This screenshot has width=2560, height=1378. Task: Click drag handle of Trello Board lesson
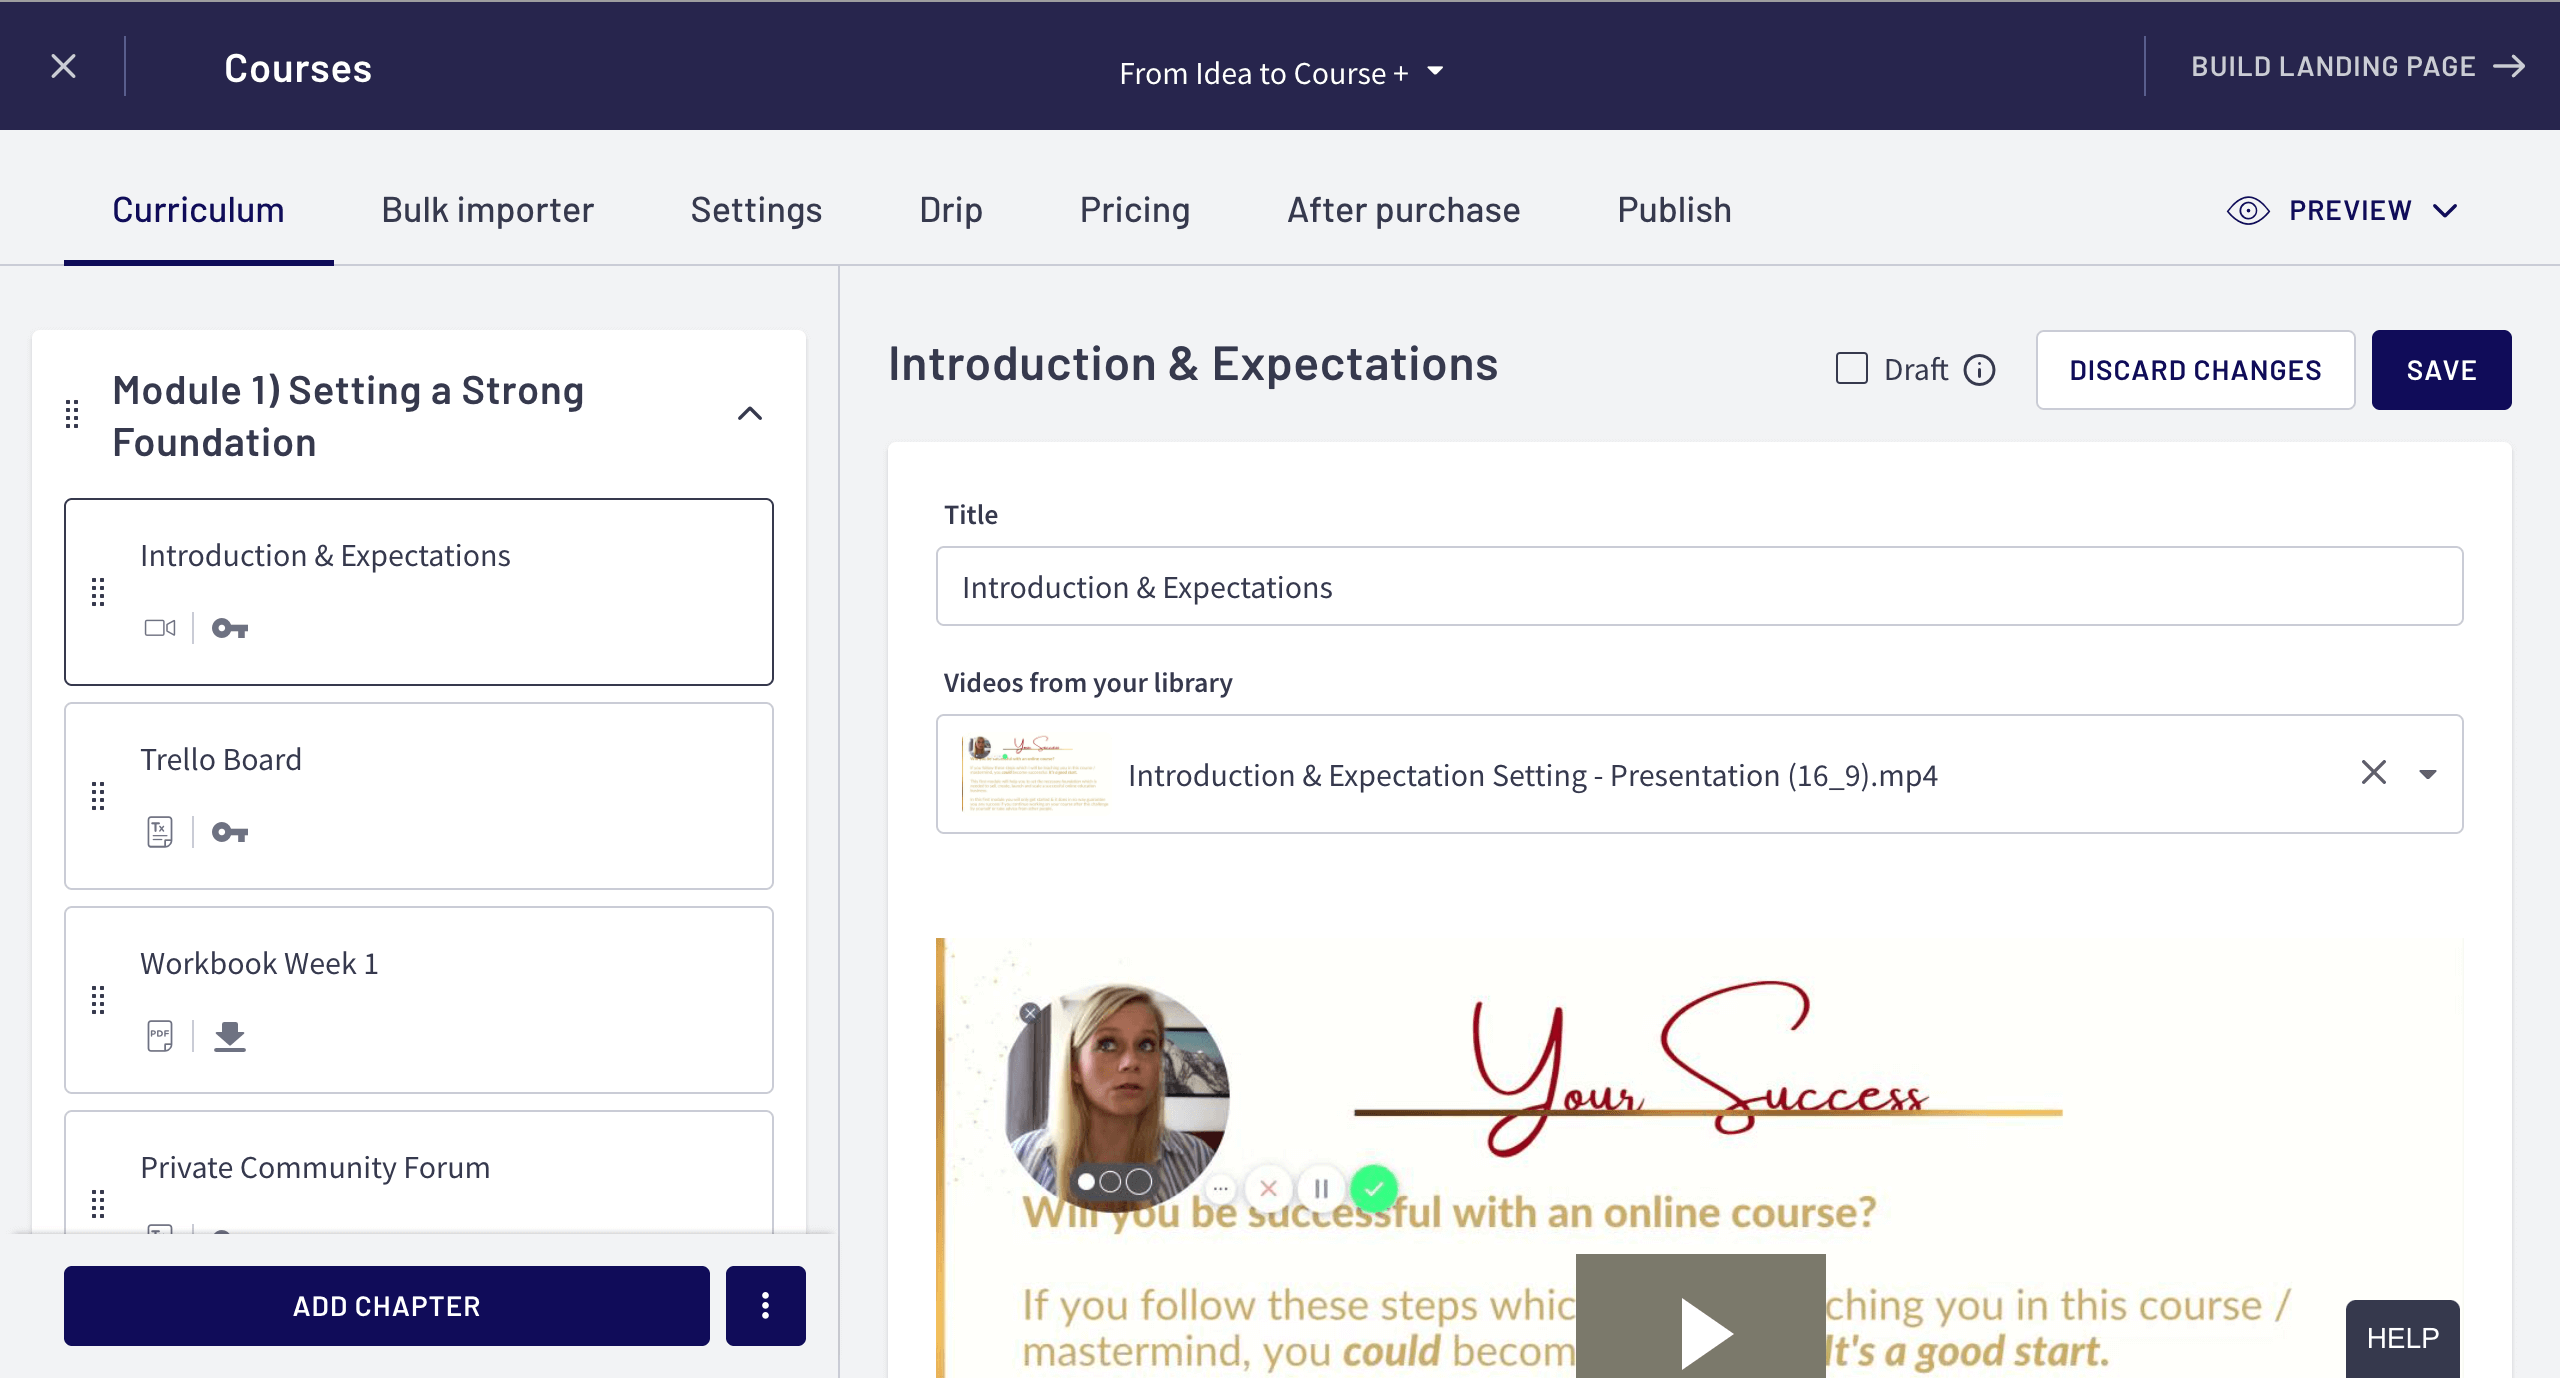click(x=98, y=796)
